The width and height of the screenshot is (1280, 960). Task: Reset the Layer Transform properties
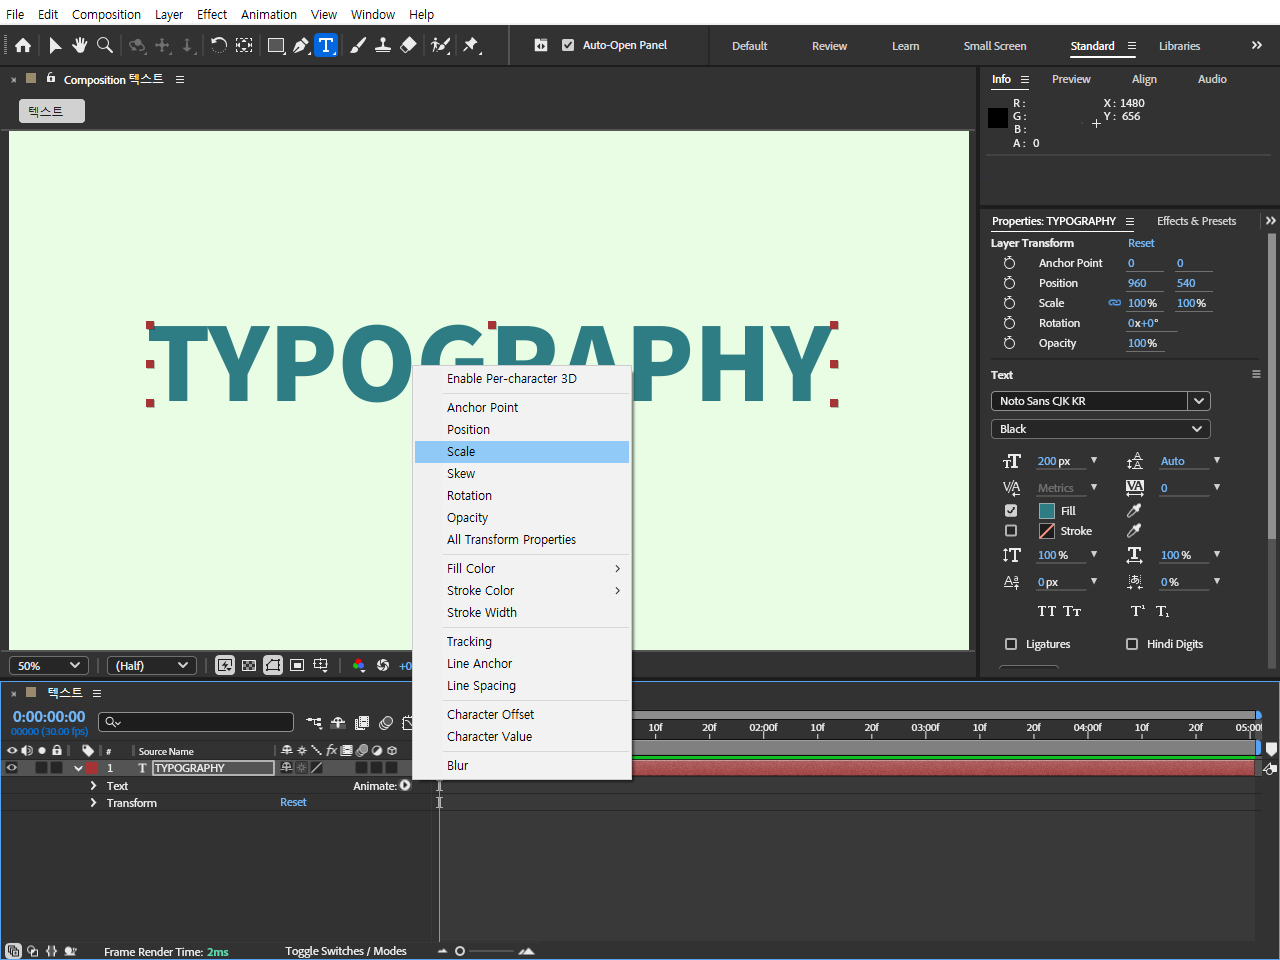click(x=1141, y=243)
